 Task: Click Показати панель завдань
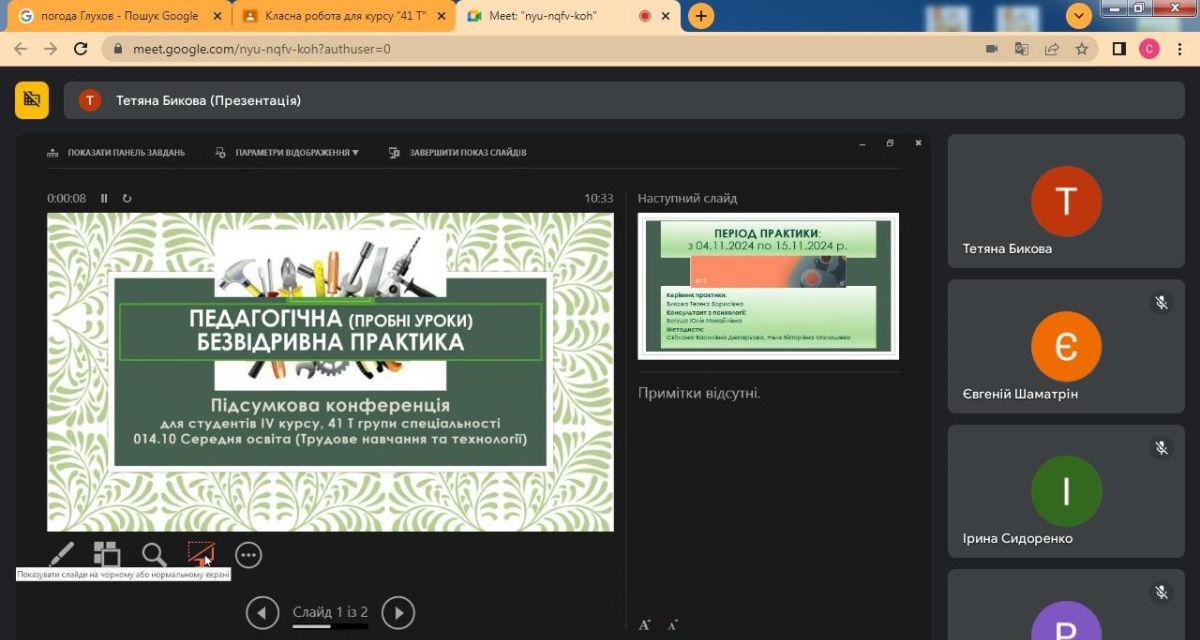click(x=116, y=153)
